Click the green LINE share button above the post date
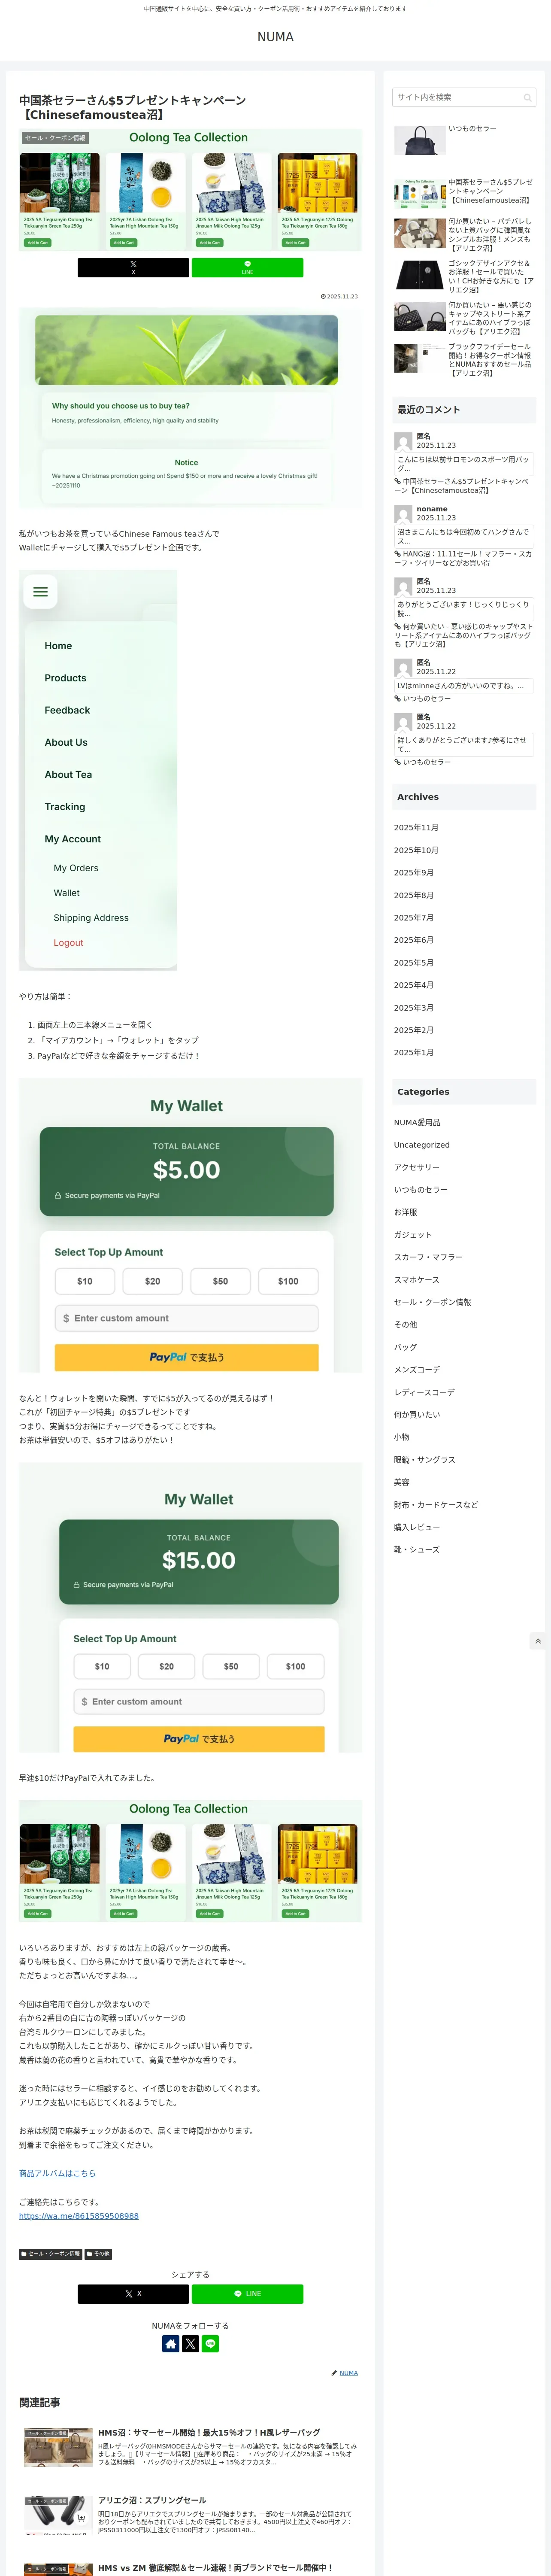Image resolution: width=551 pixels, height=2576 pixels. coord(247,267)
